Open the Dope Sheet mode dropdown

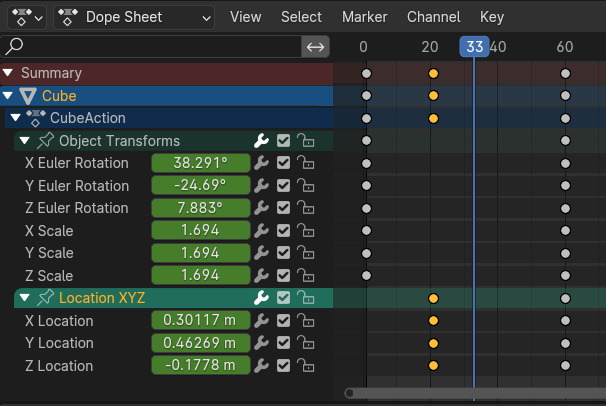click(134, 17)
